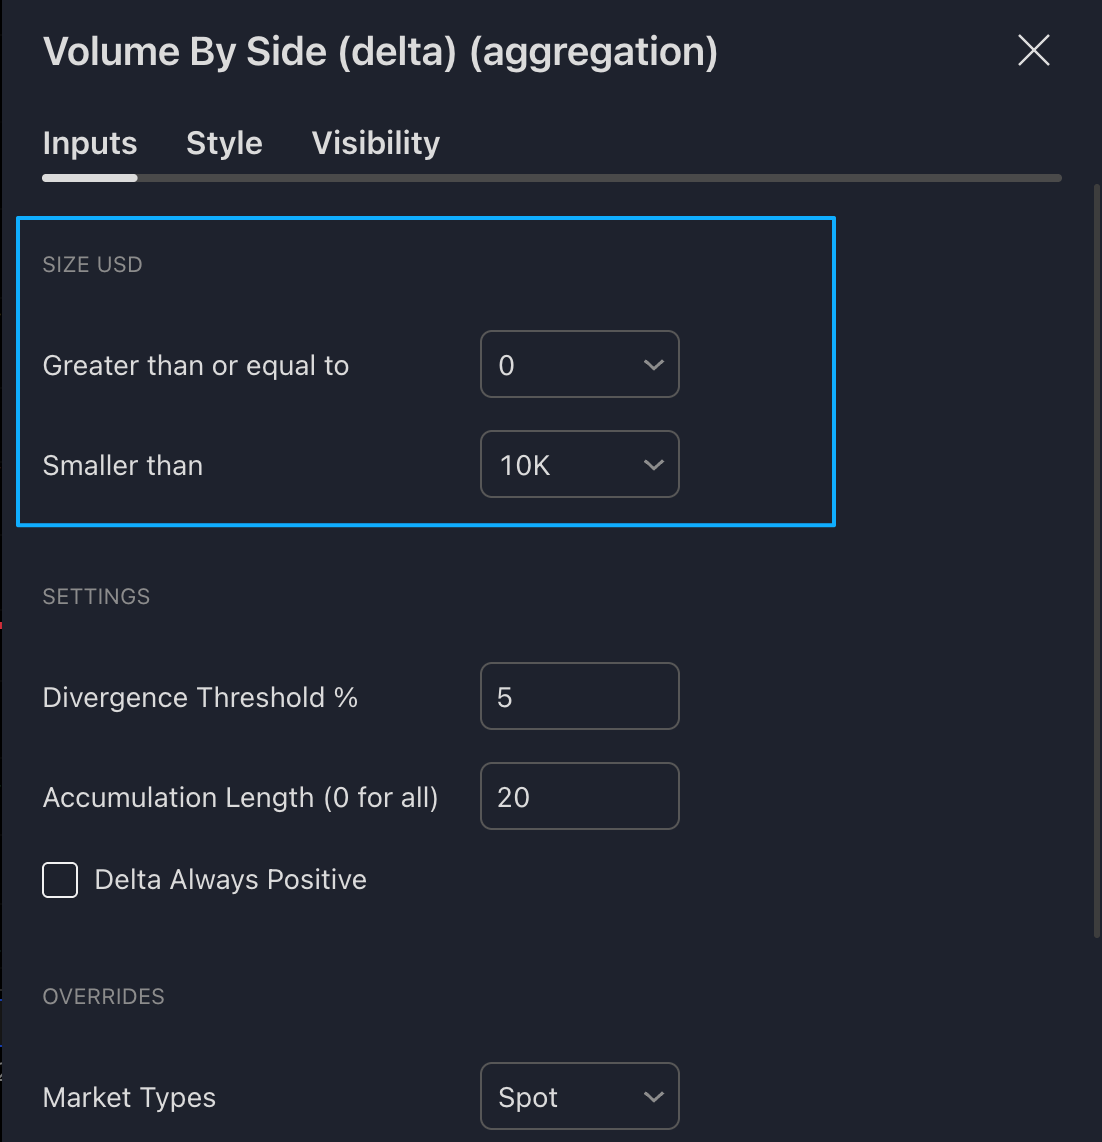Click the Market Types label text
Image resolution: width=1102 pixels, height=1142 pixels.
pos(129,1098)
